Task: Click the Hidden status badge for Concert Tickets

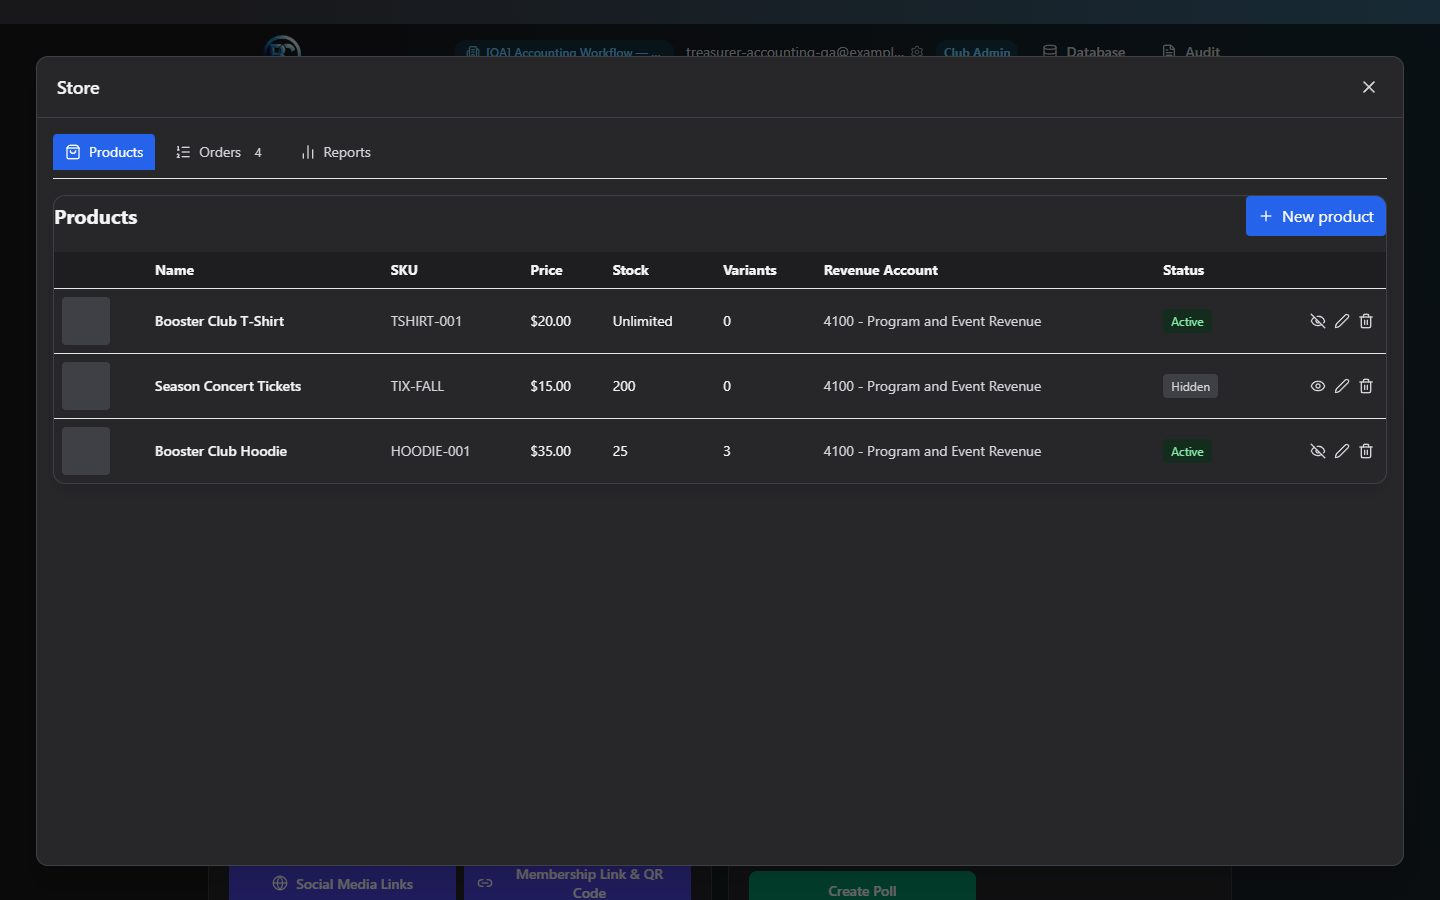Action: [1190, 386]
